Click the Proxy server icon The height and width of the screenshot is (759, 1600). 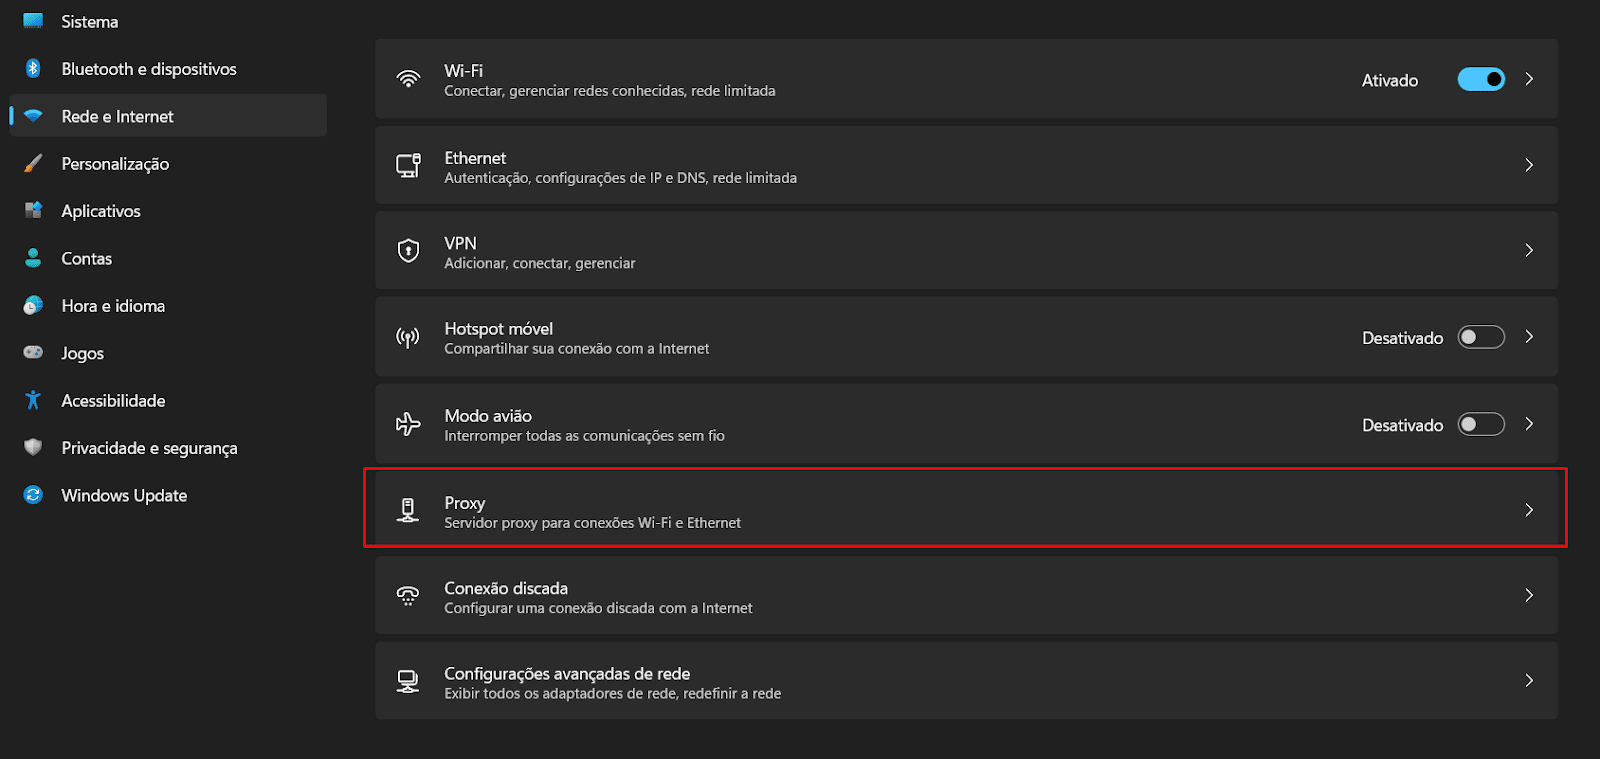408,509
